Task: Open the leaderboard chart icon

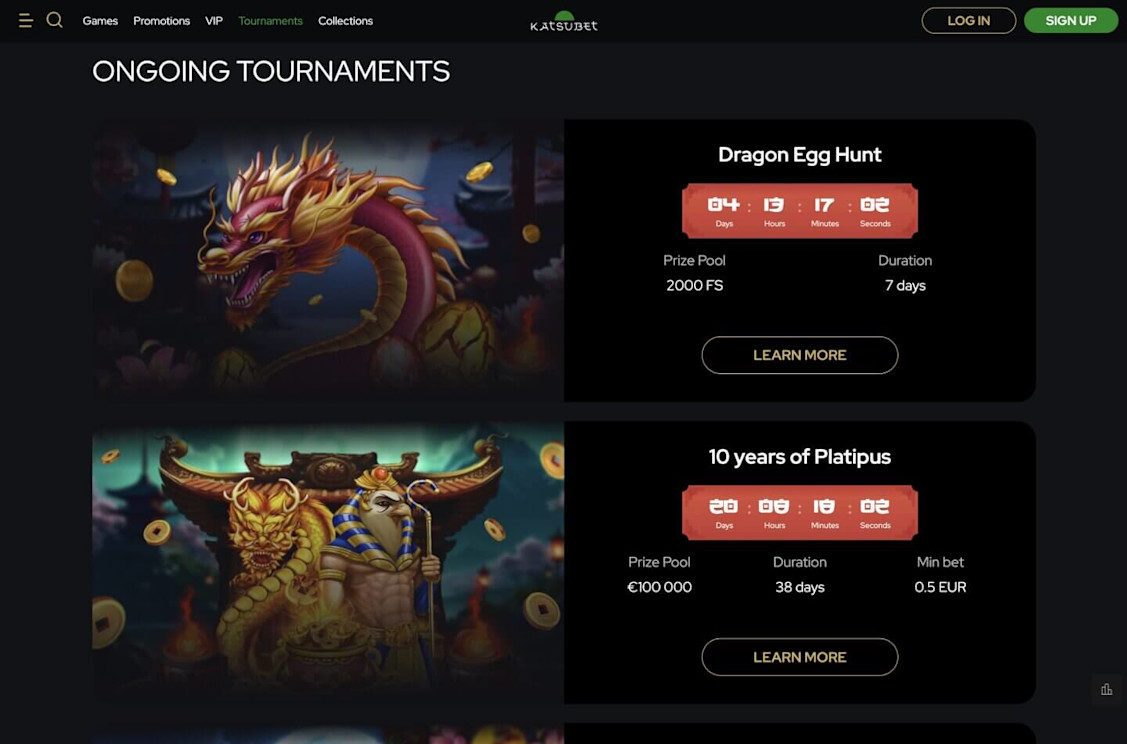Action: coord(1106,689)
